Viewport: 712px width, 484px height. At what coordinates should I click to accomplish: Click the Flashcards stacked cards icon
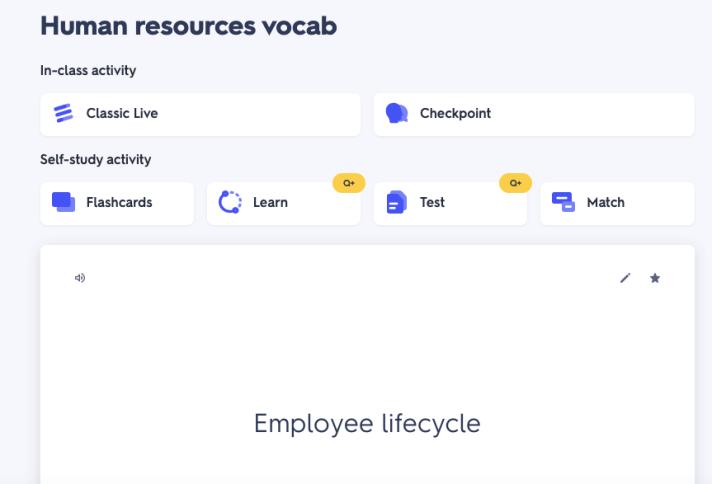[64, 202]
